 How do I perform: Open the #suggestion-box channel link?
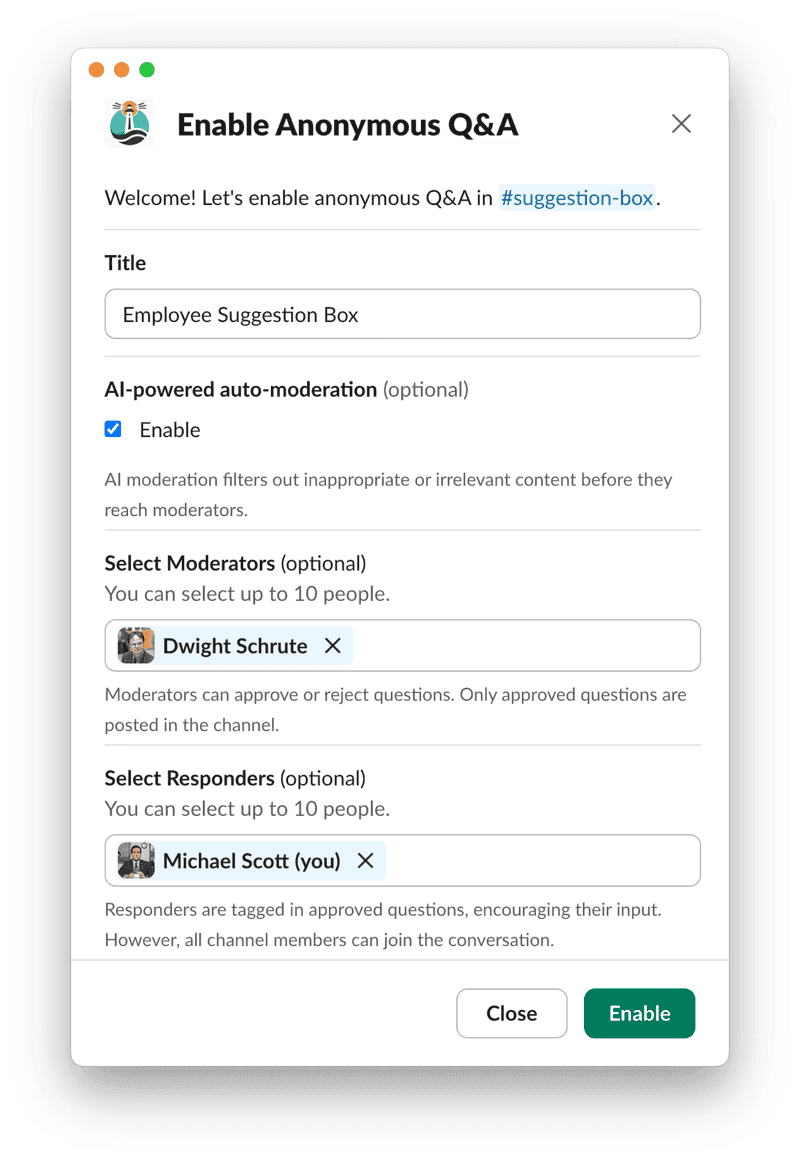point(577,198)
